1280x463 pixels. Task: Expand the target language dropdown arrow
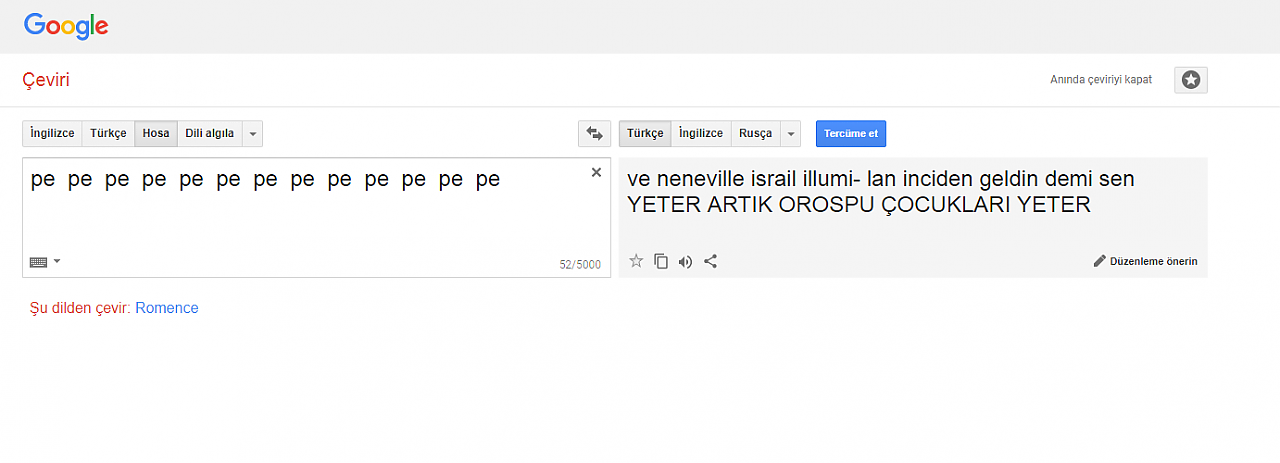(791, 133)
